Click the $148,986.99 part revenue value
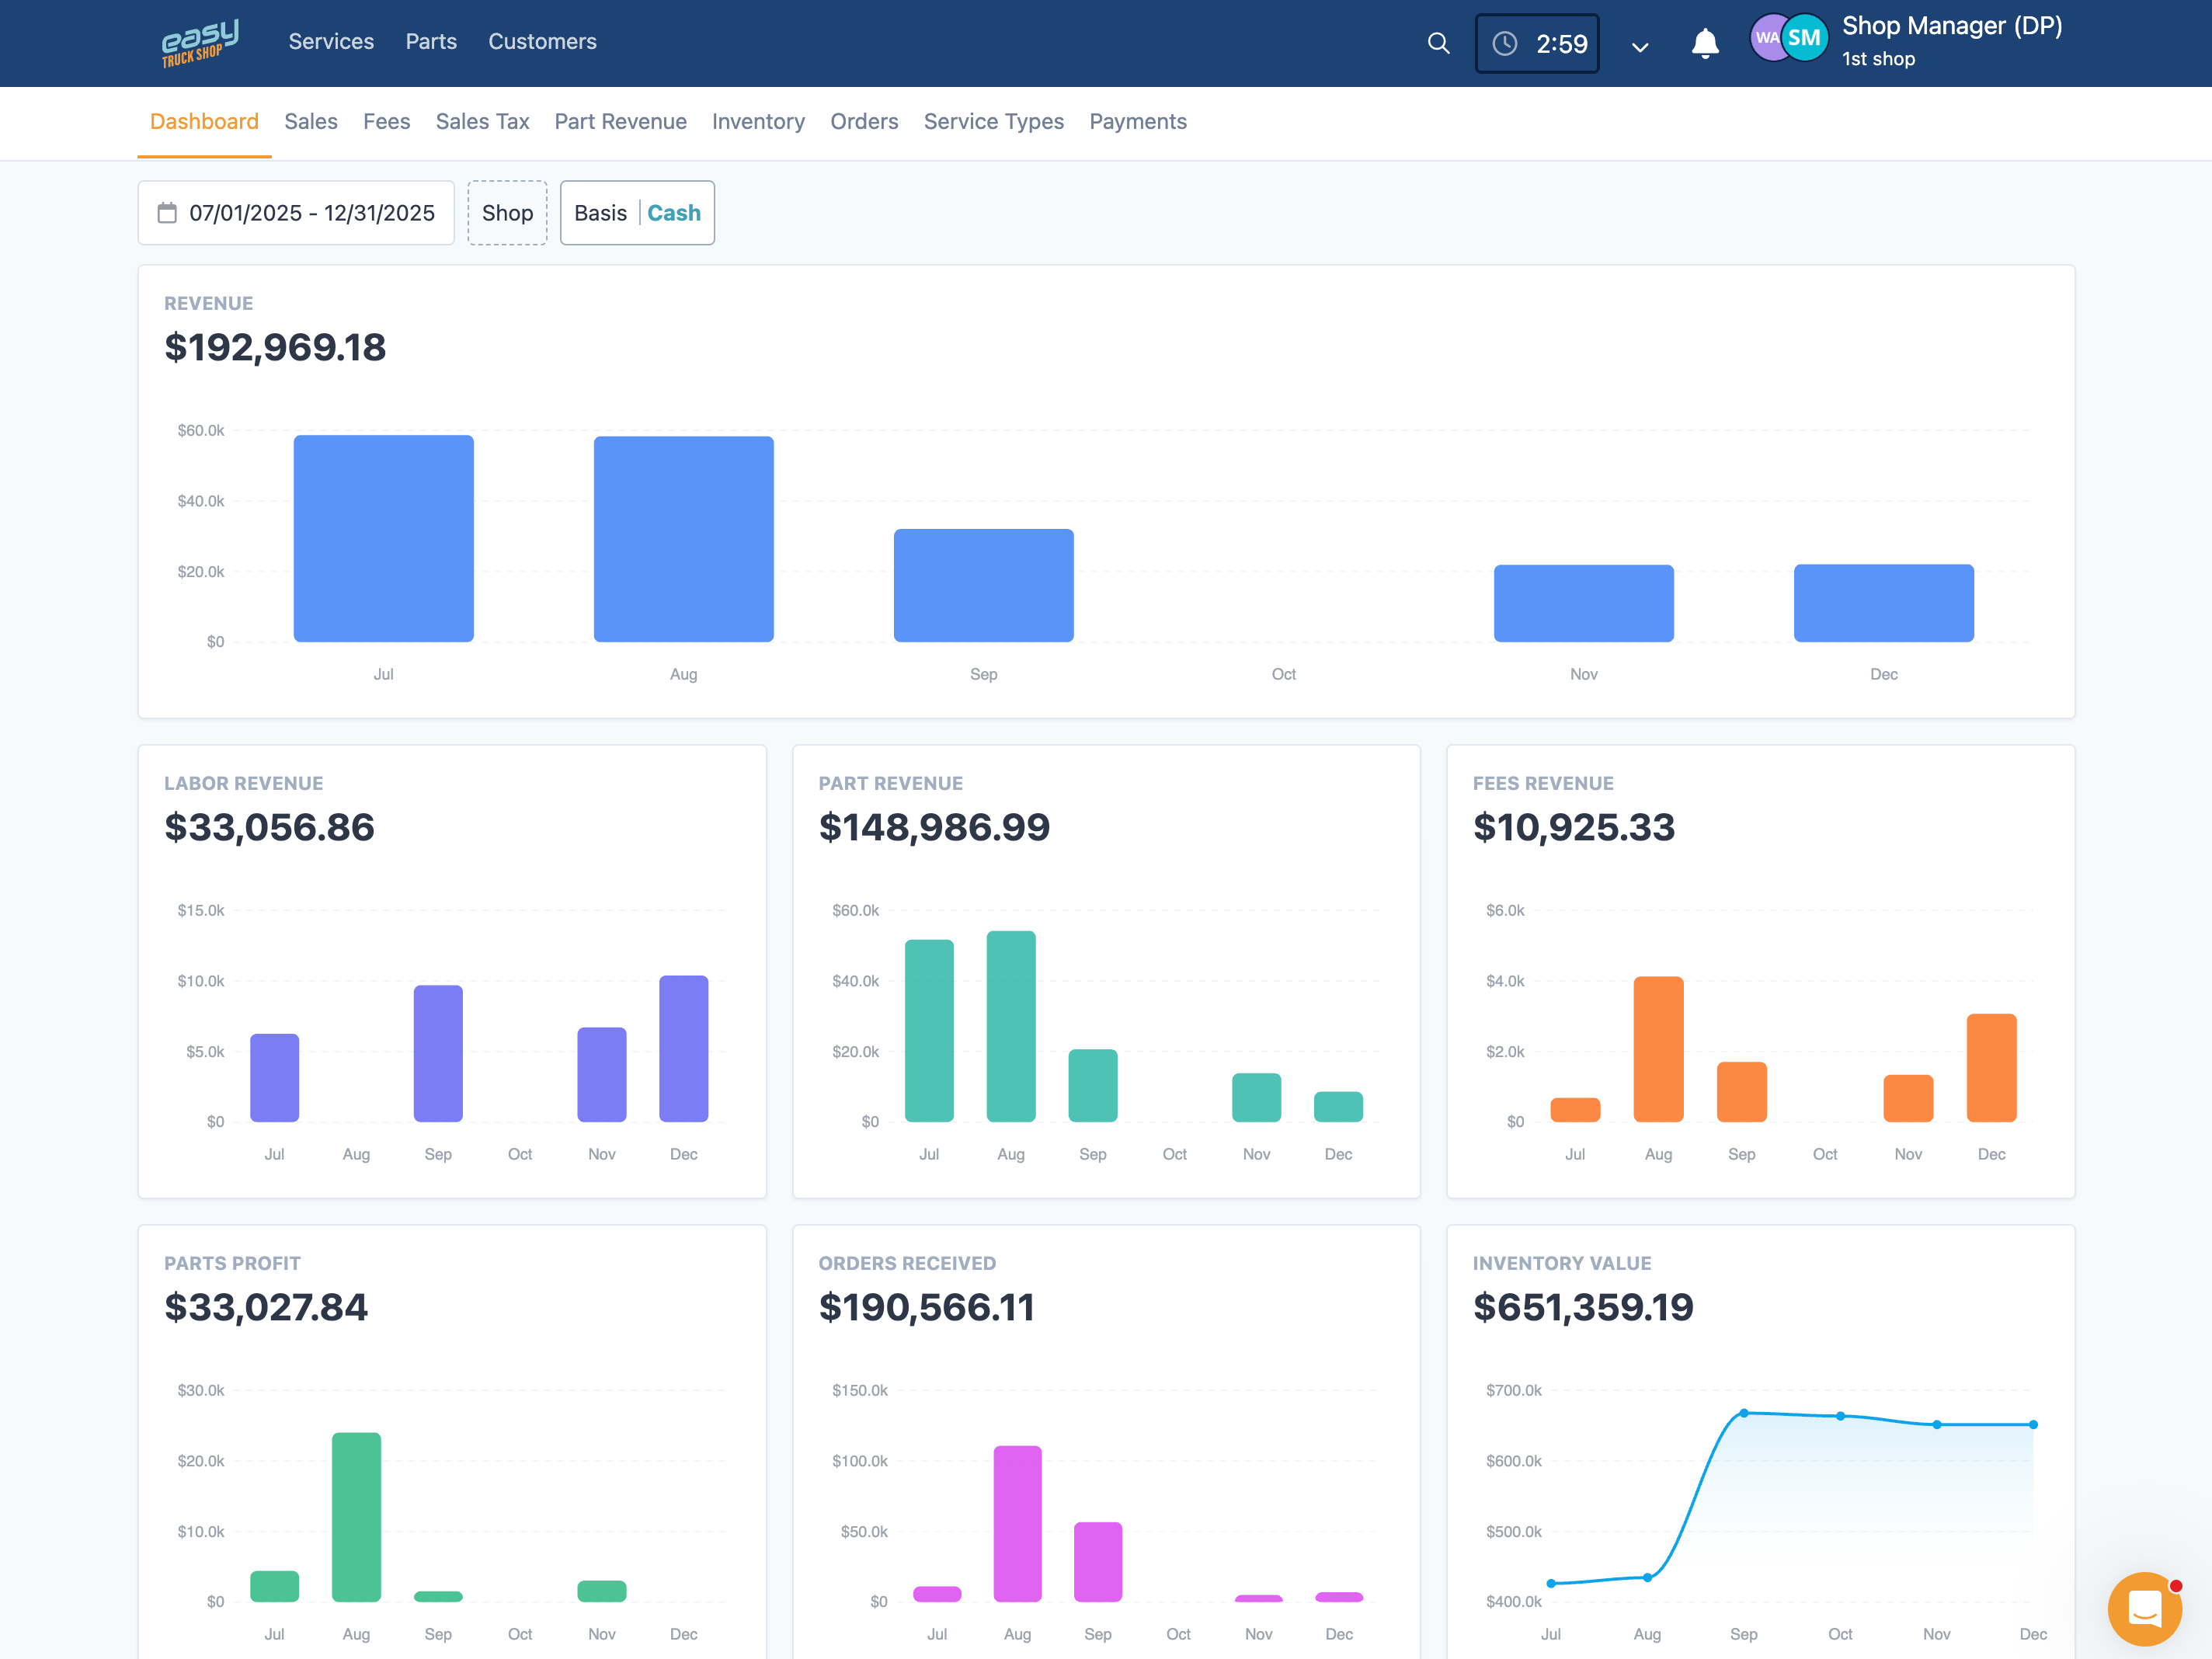The image size is (2212, 1659). pyautogui.click(x=934, y=827)
